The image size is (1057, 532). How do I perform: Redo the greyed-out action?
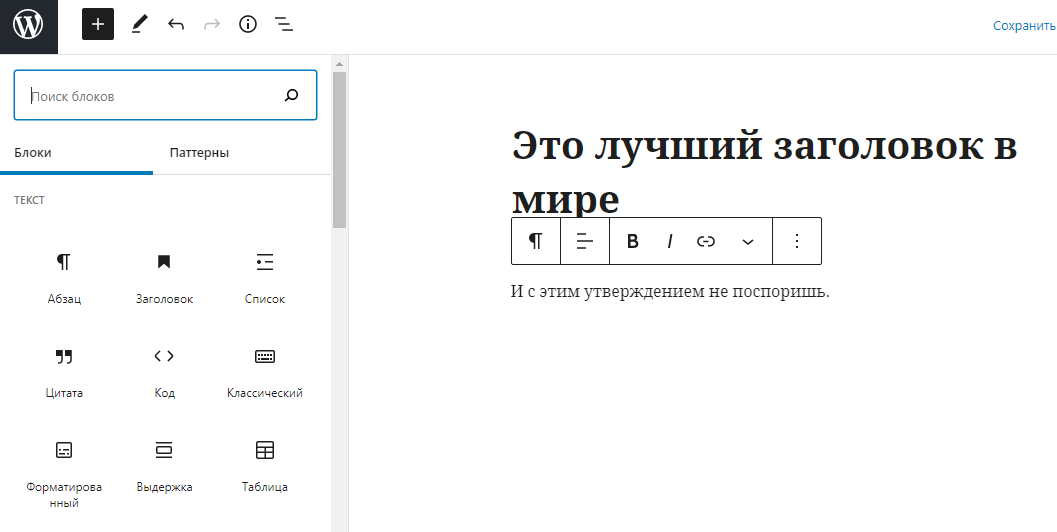coord(212,25)
